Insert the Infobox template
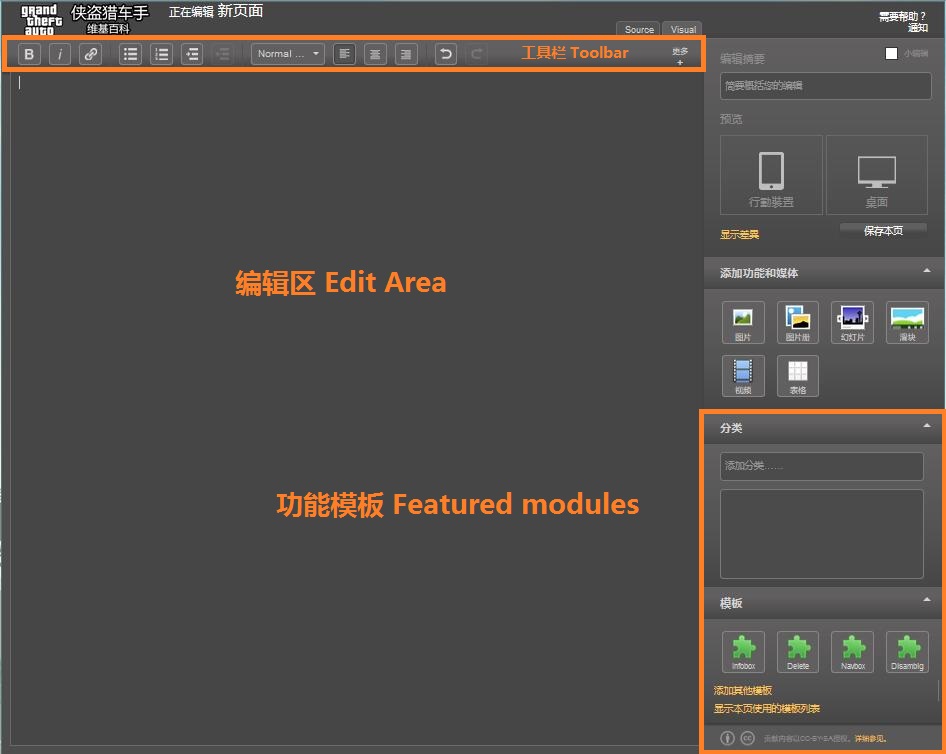 [743, 652]
